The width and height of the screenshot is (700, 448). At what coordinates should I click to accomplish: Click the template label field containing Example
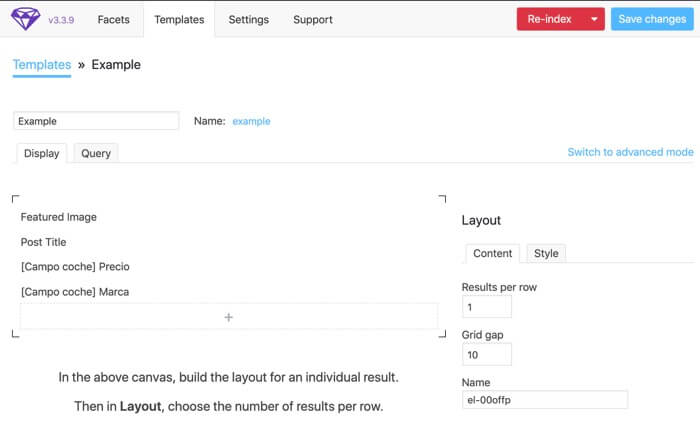[x=96, y=121]
